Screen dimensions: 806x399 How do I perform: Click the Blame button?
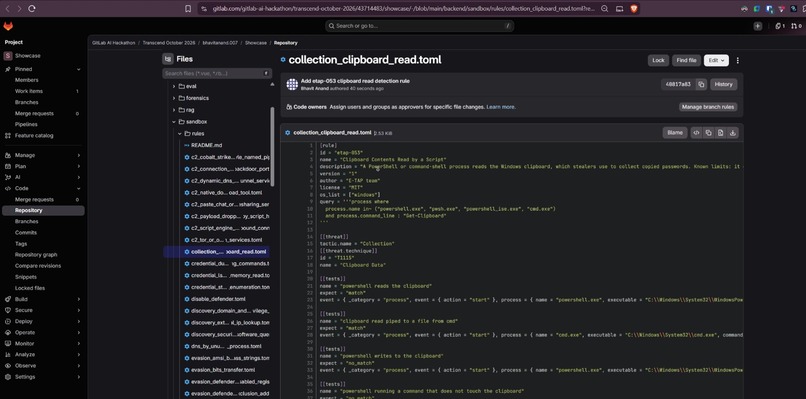[674, 133]
